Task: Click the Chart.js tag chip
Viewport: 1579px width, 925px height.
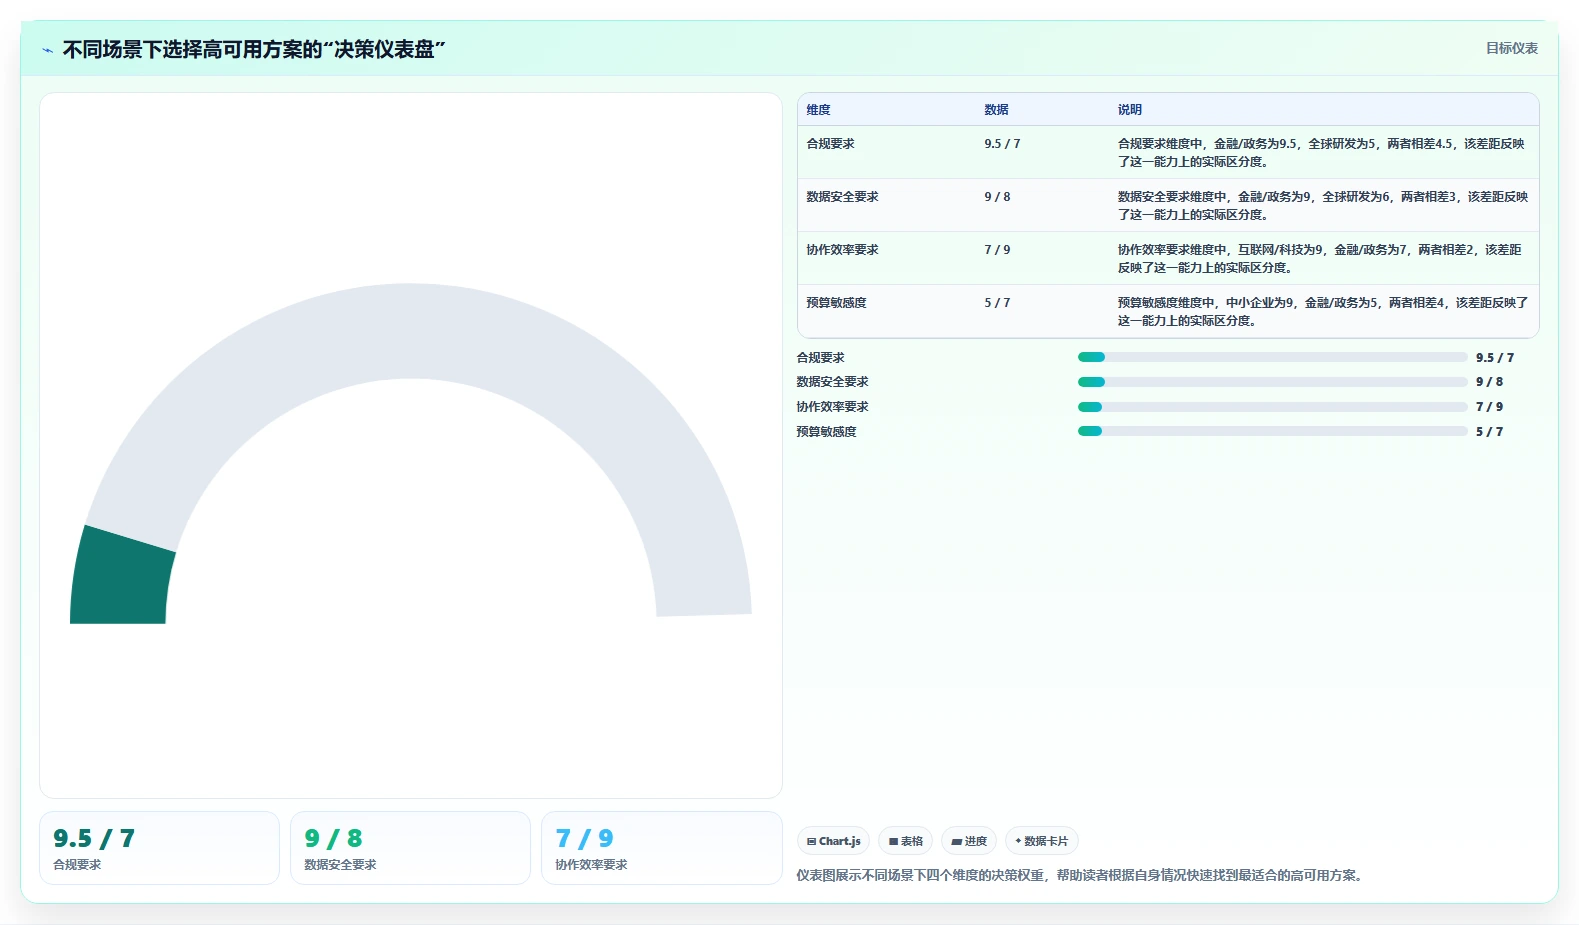Action: [833, 841]
